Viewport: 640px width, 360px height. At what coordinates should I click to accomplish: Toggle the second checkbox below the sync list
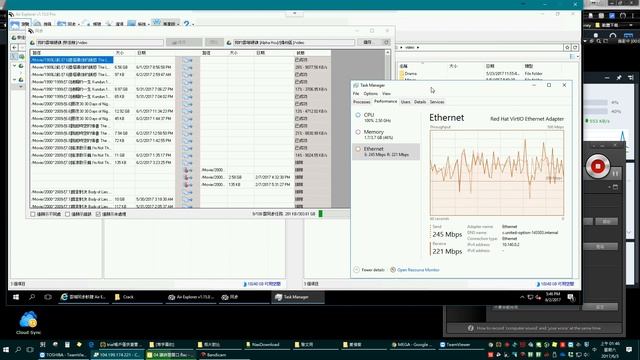pos(68,214)
